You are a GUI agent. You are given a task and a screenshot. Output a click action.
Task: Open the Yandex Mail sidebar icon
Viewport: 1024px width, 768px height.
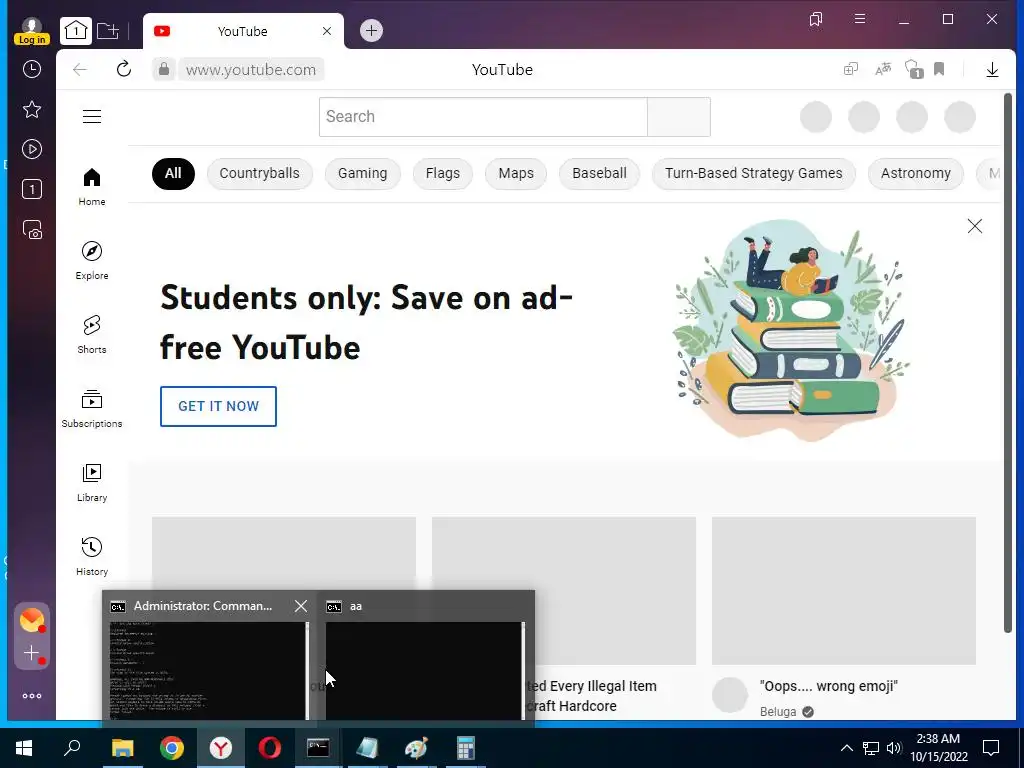click(x=31, y=620)
